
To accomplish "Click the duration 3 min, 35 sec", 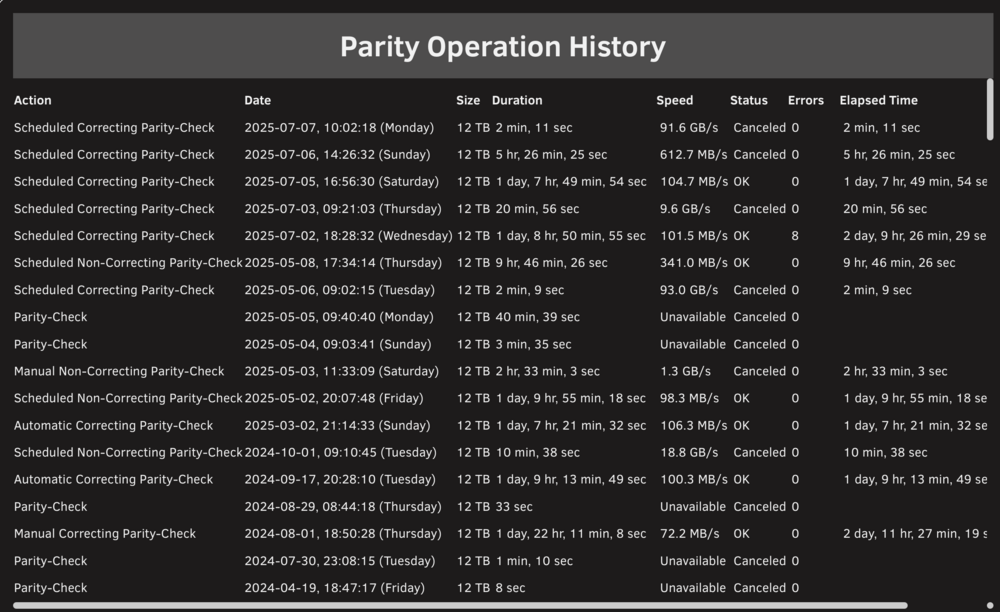I will [533, 344].
